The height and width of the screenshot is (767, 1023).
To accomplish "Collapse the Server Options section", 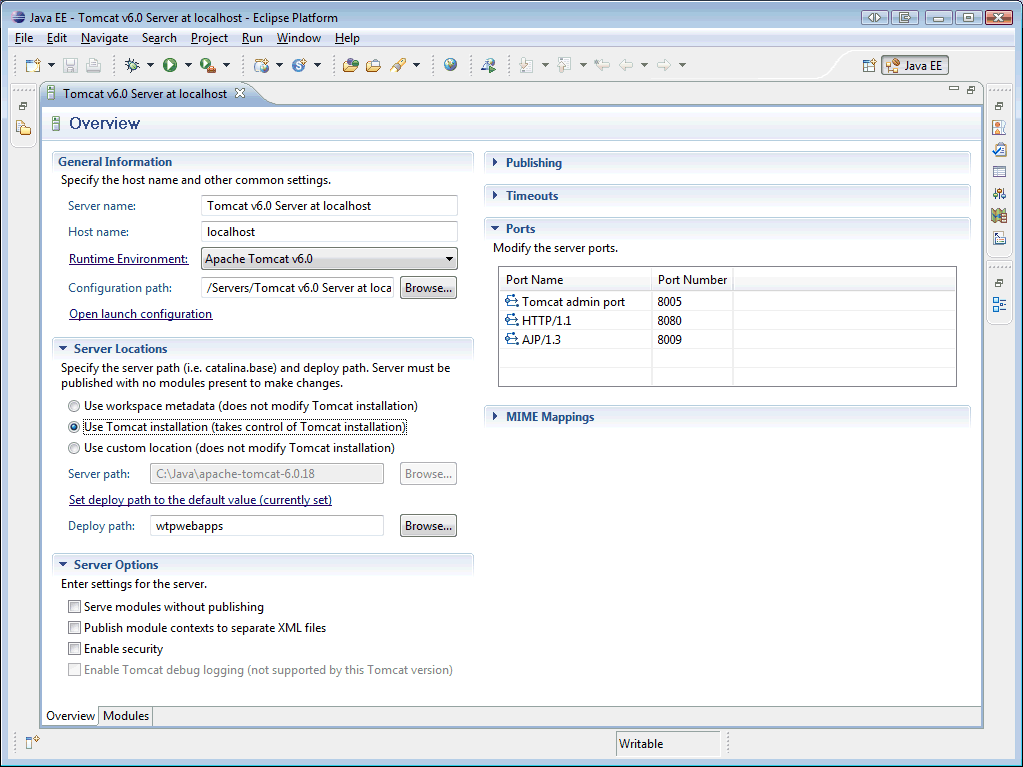I will (63, 564).
